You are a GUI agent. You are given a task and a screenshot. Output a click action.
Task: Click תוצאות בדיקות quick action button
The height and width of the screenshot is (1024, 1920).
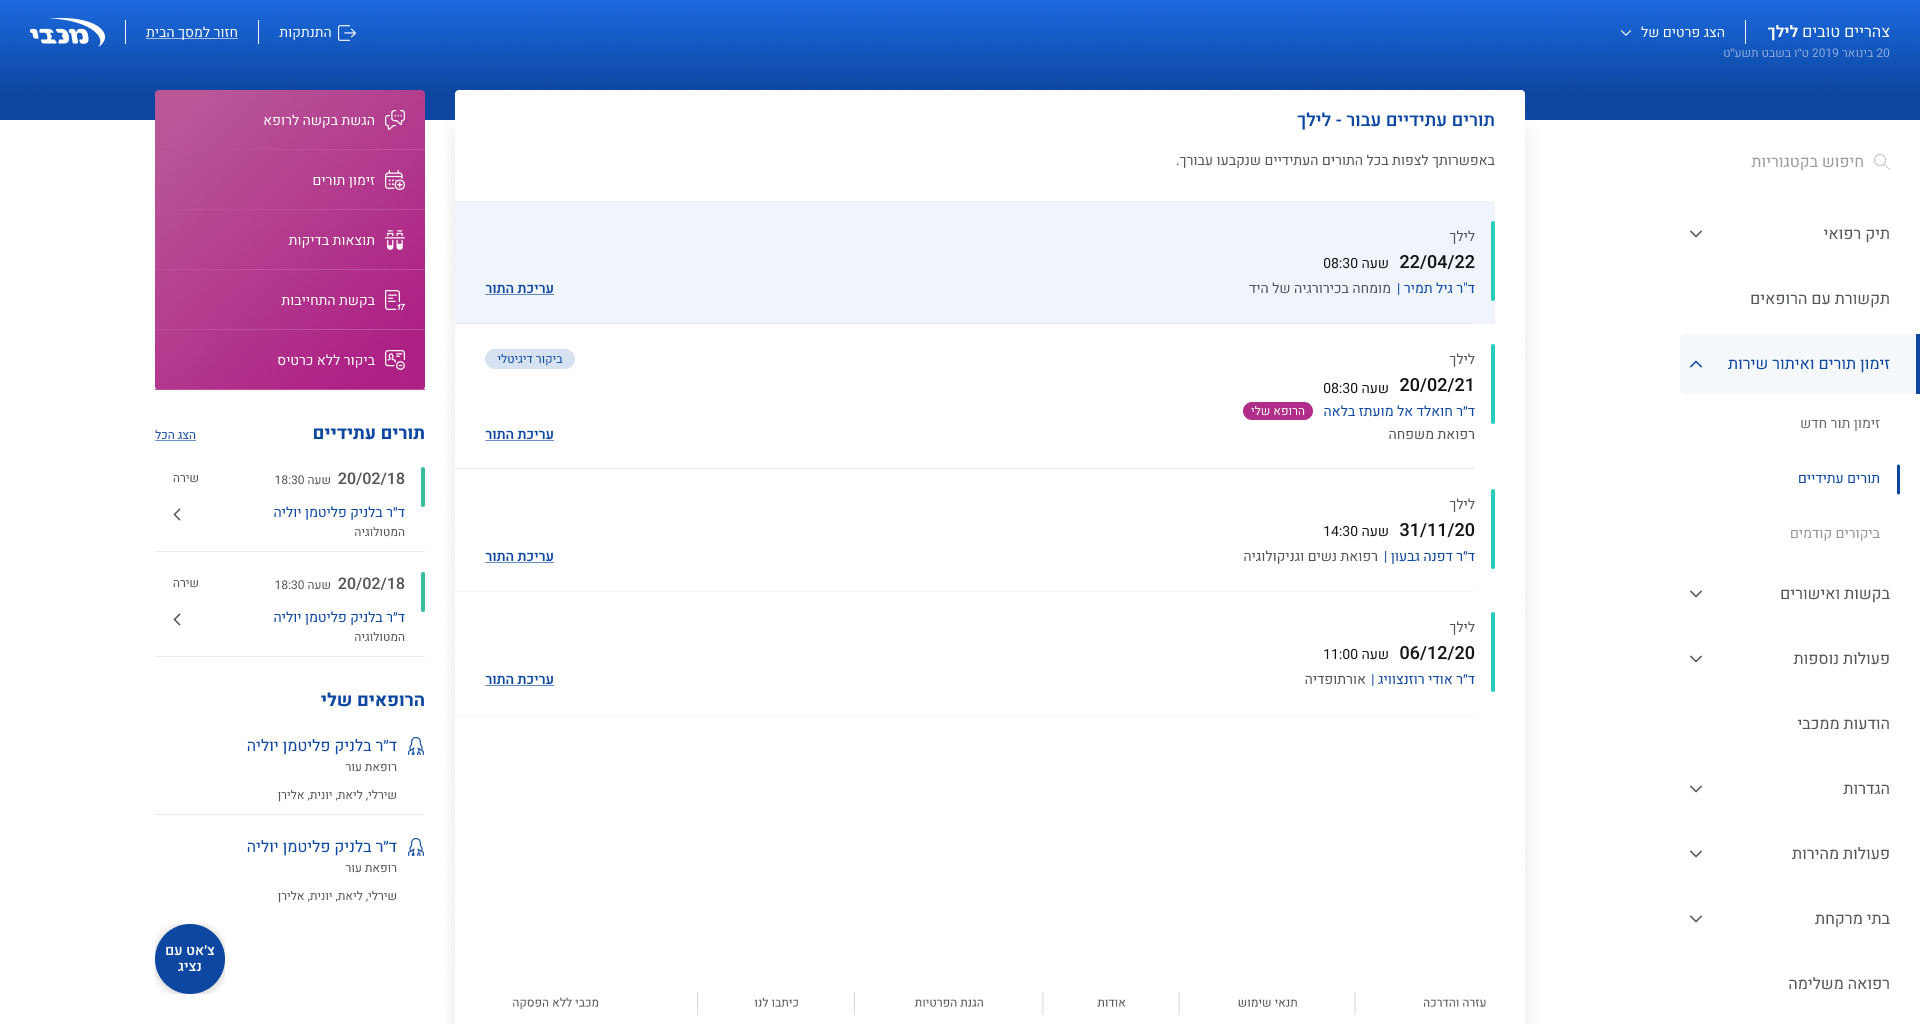[x=290, y=240]
